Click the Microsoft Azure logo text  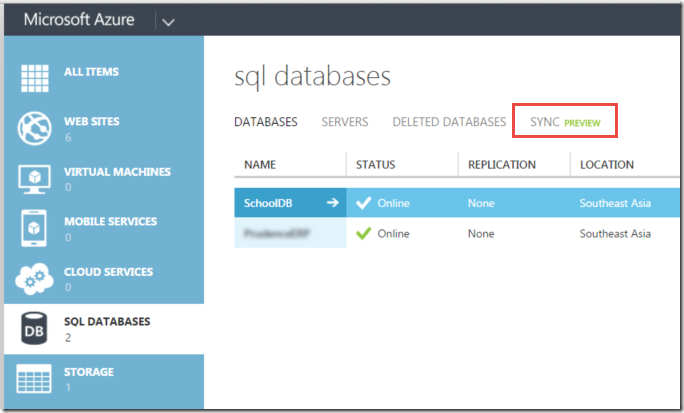tap(79, 20)
